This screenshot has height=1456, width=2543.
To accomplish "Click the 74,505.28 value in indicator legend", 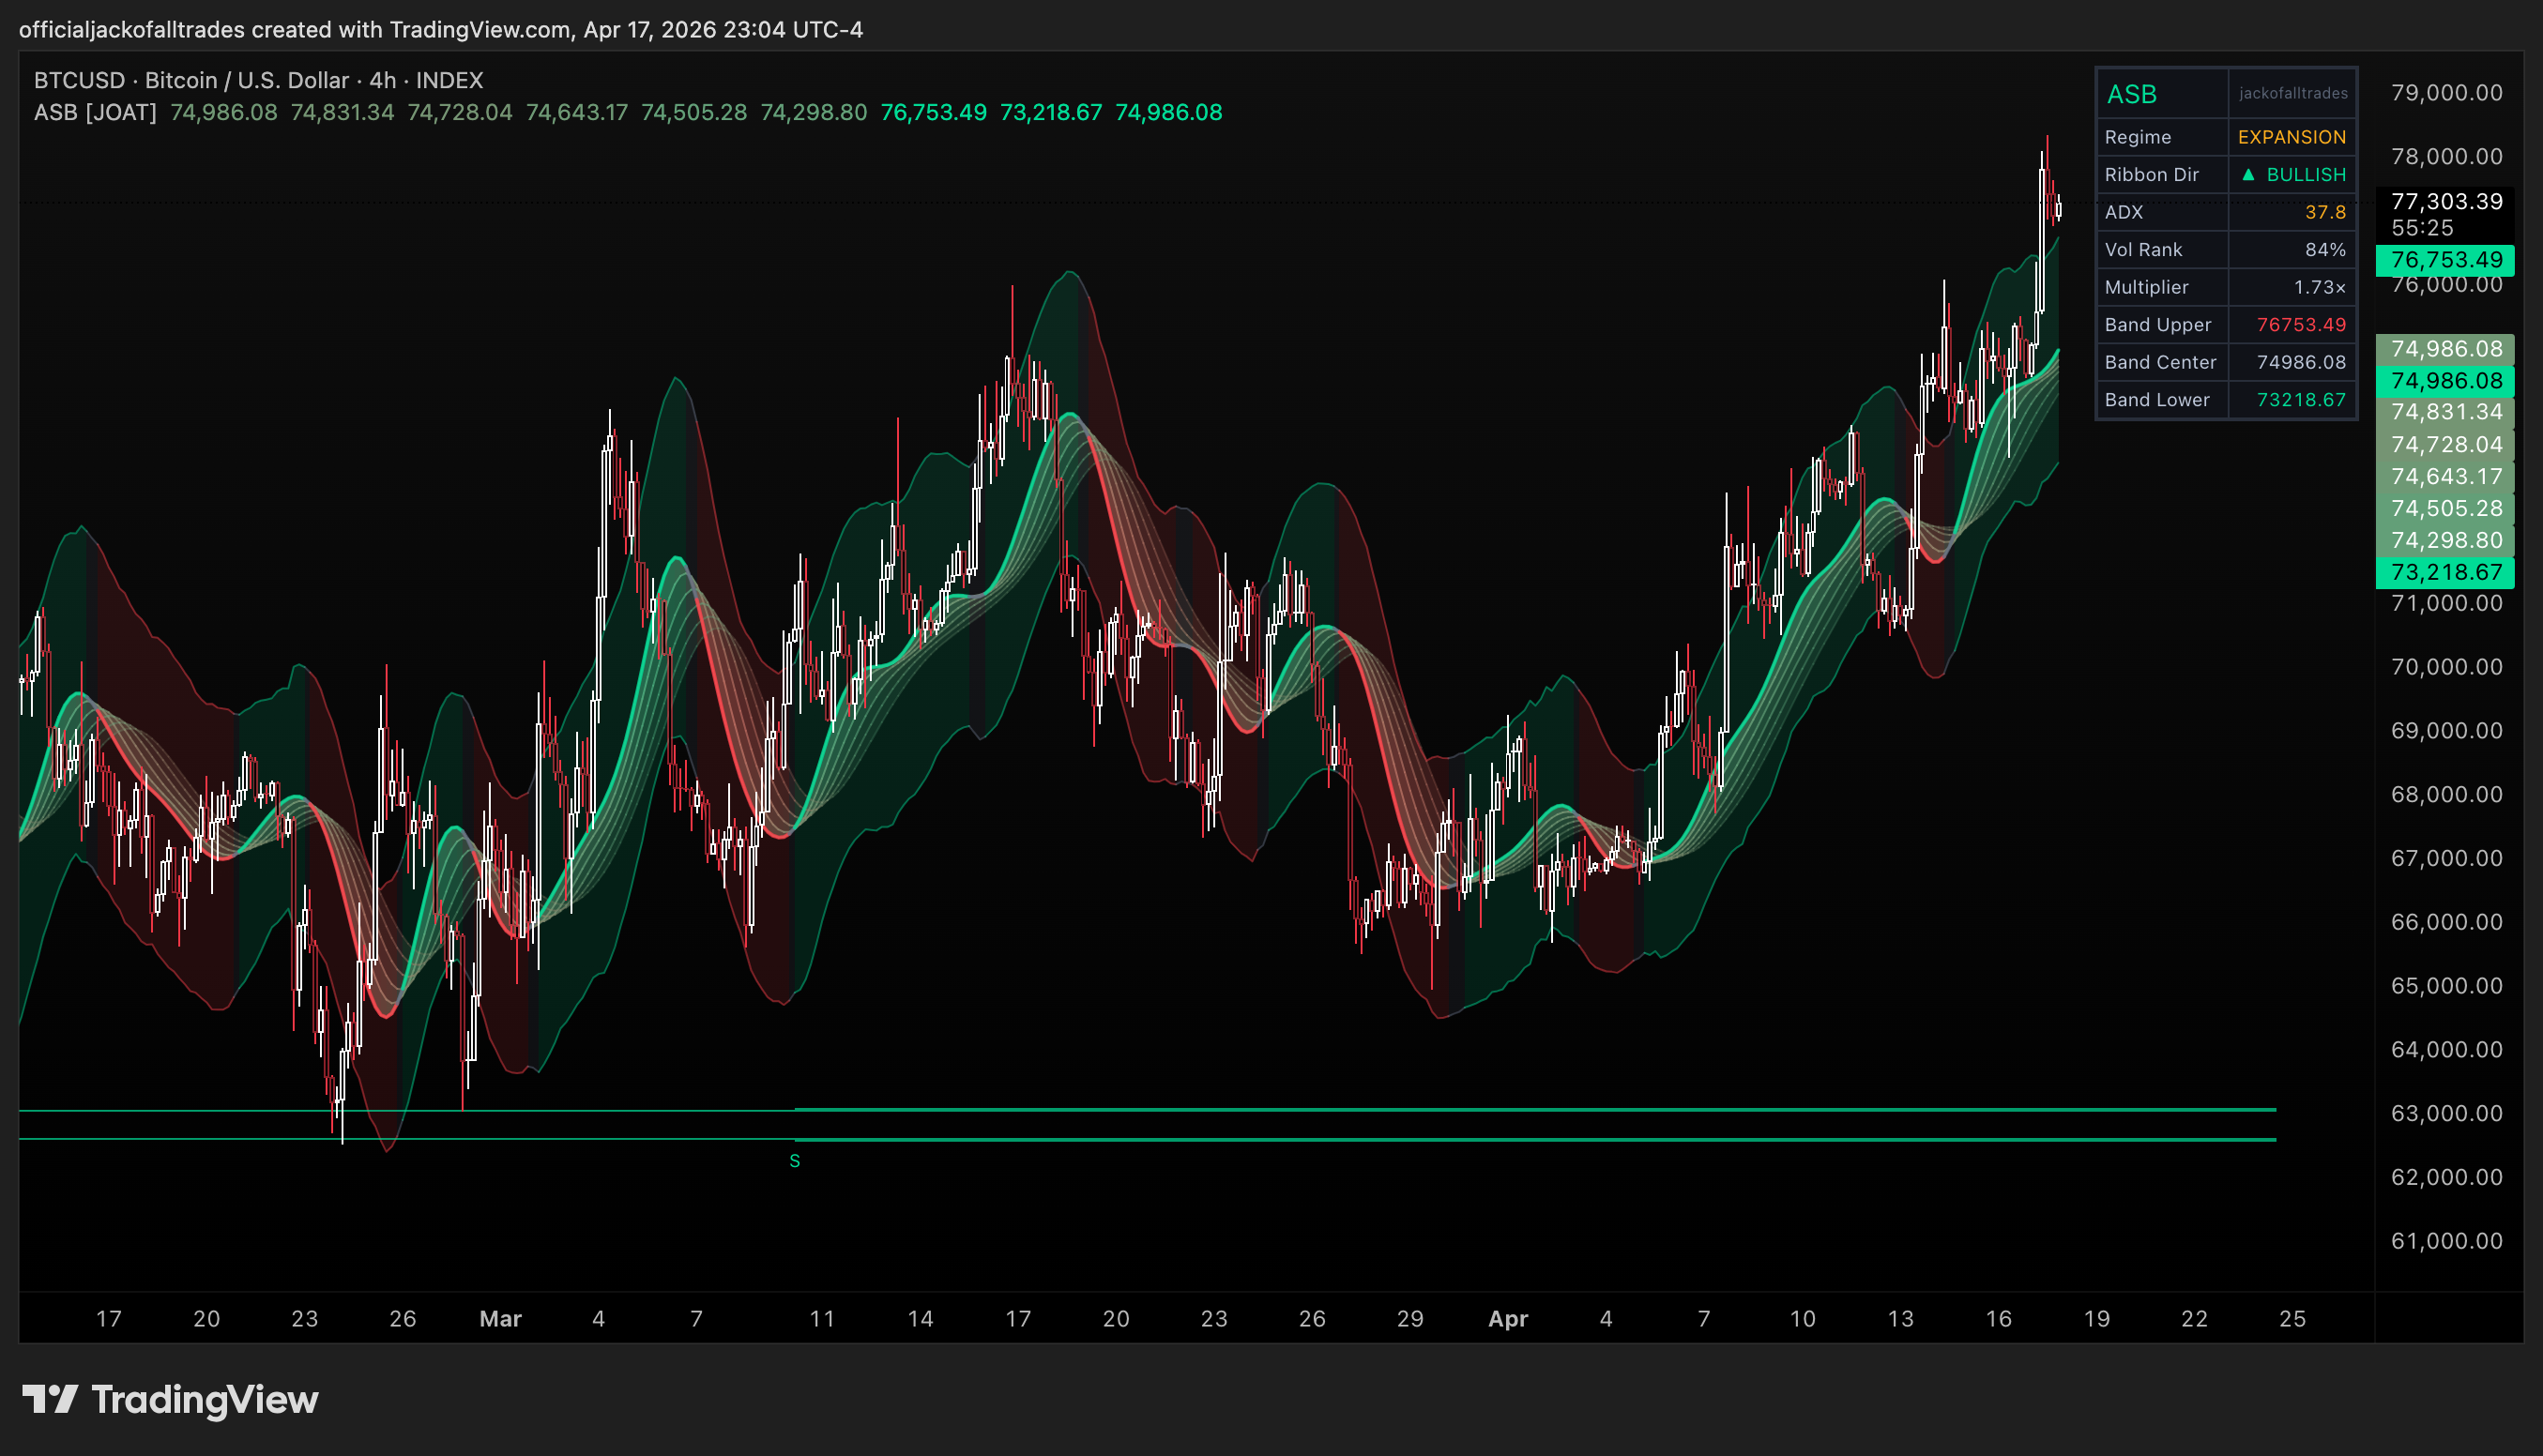I will pos(694,112).
